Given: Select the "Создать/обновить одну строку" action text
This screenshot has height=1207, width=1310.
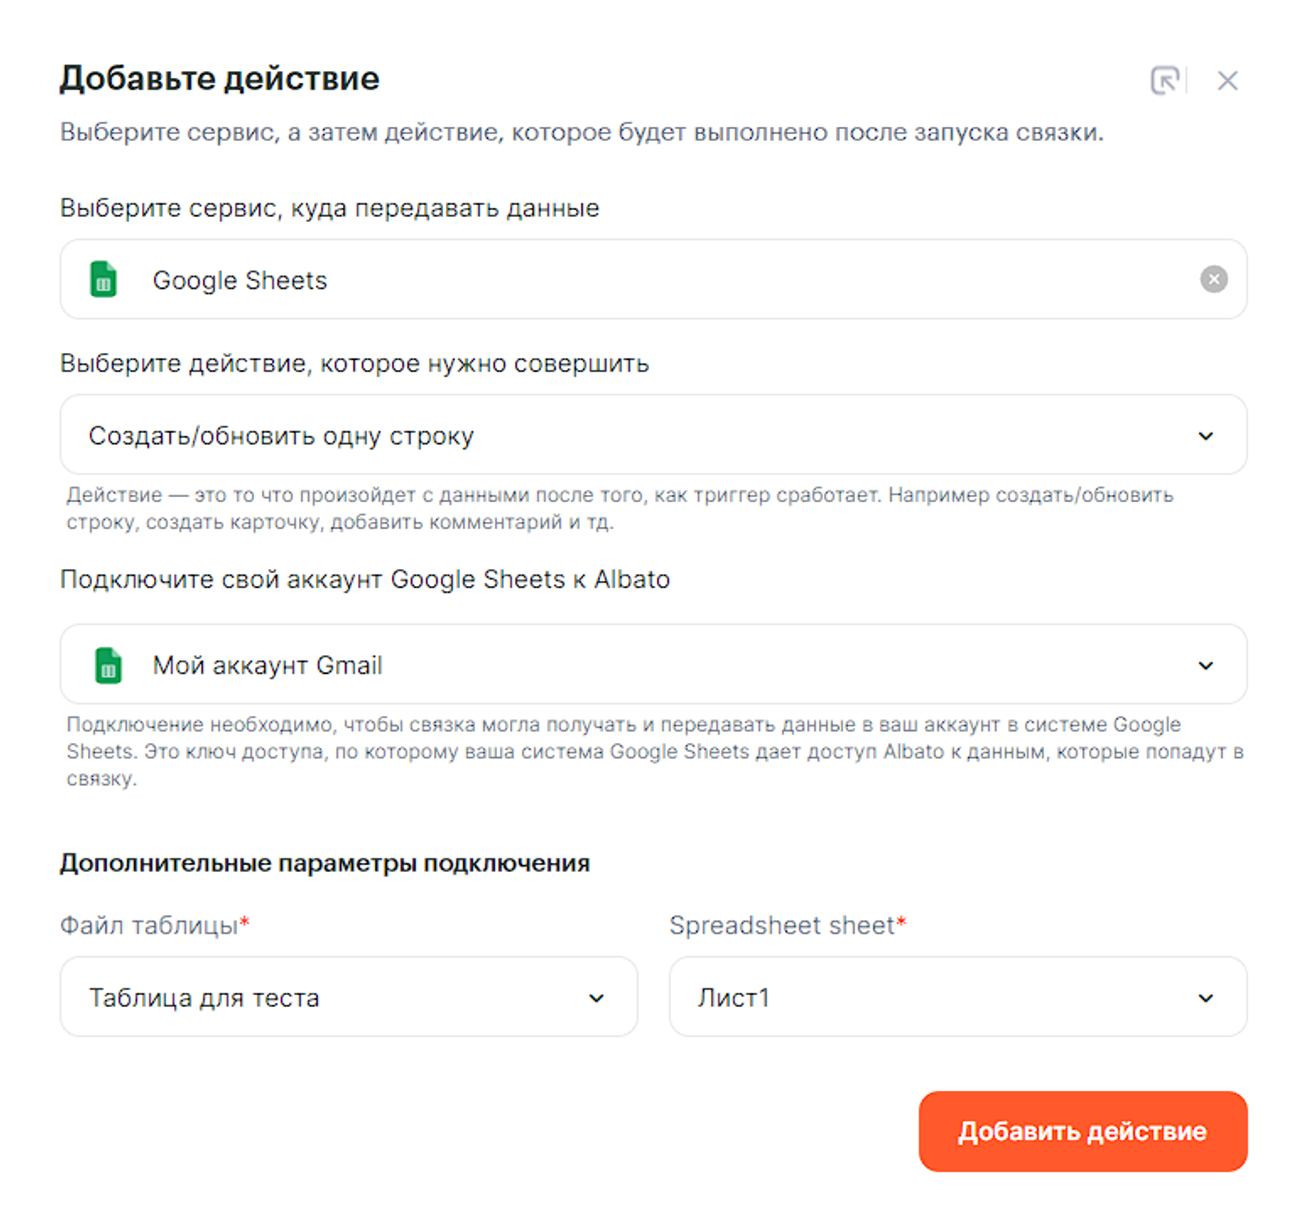Looking at the screenshot, I should (281, 436).
